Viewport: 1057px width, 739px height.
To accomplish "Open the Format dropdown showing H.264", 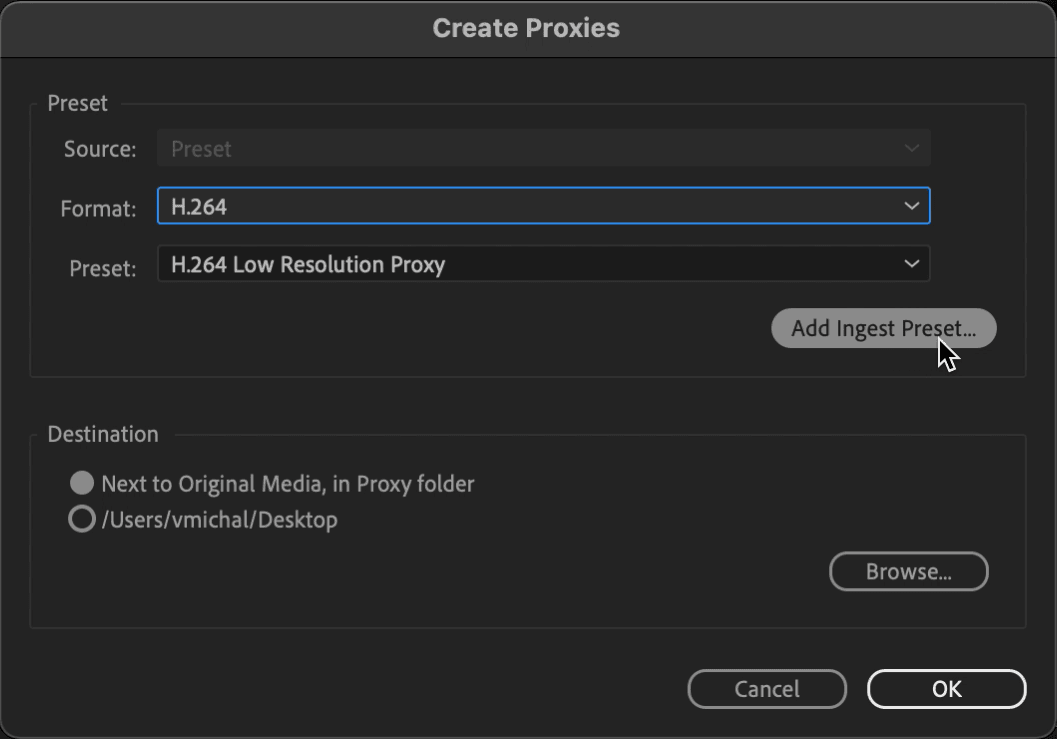I will coord(543,206).
